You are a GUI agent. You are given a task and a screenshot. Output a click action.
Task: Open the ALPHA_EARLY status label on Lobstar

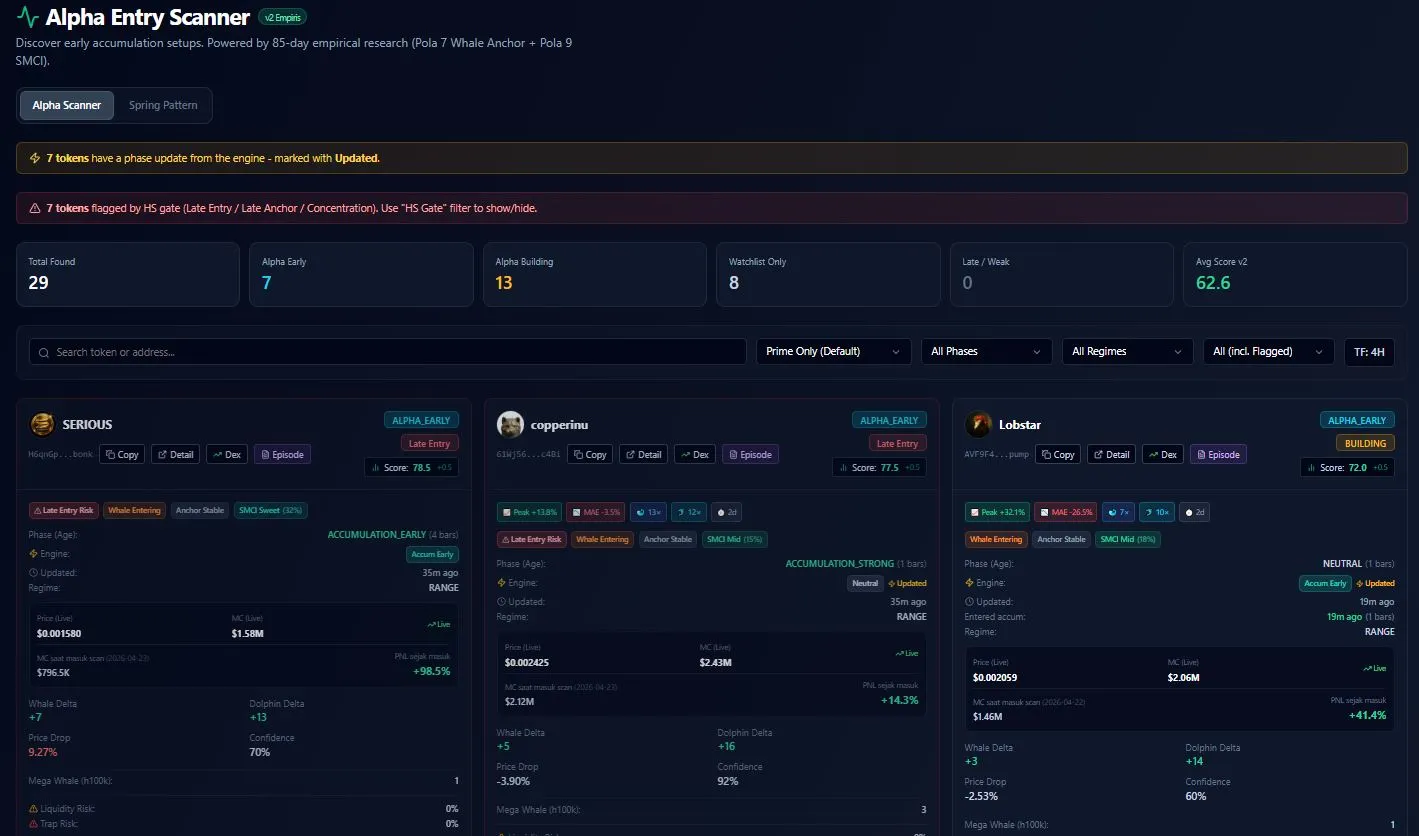pyautogui.click(x=1357, y=419)
